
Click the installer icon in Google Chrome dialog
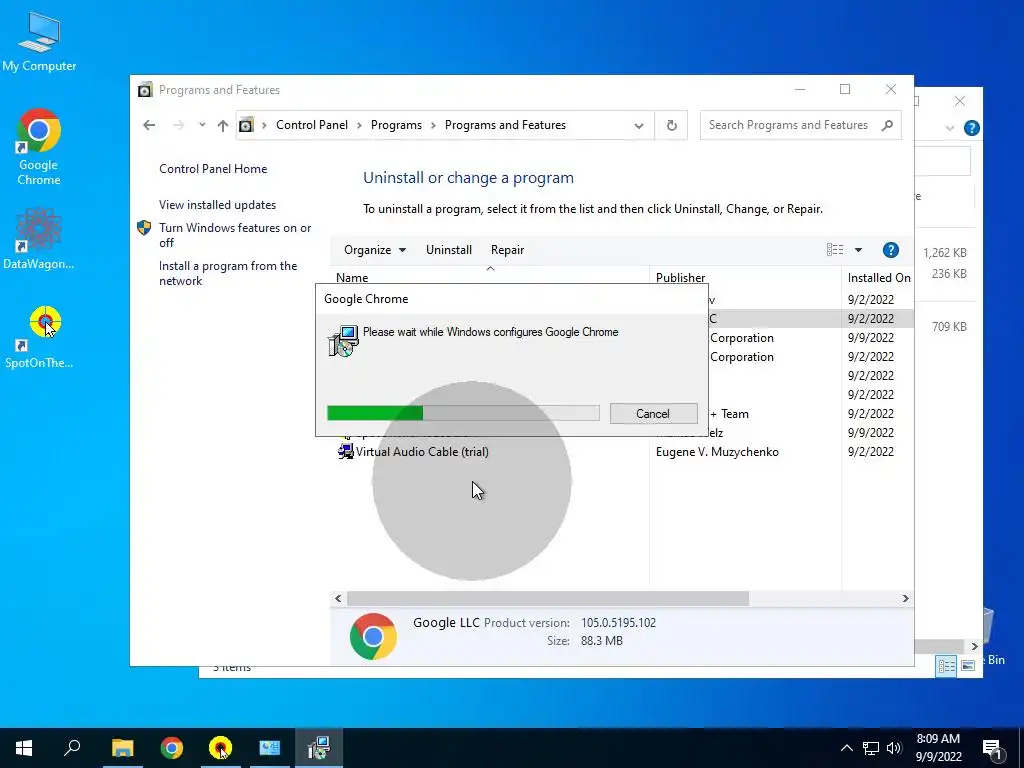tap(344, 341)
